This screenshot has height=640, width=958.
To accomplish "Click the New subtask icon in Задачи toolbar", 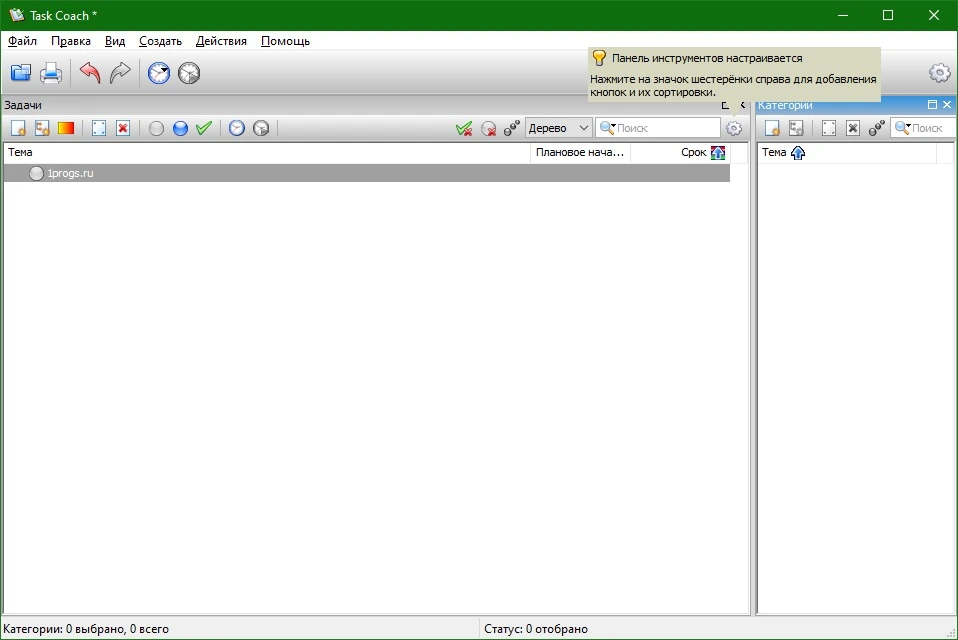I will pyautogui.click(x=42, y=128).
